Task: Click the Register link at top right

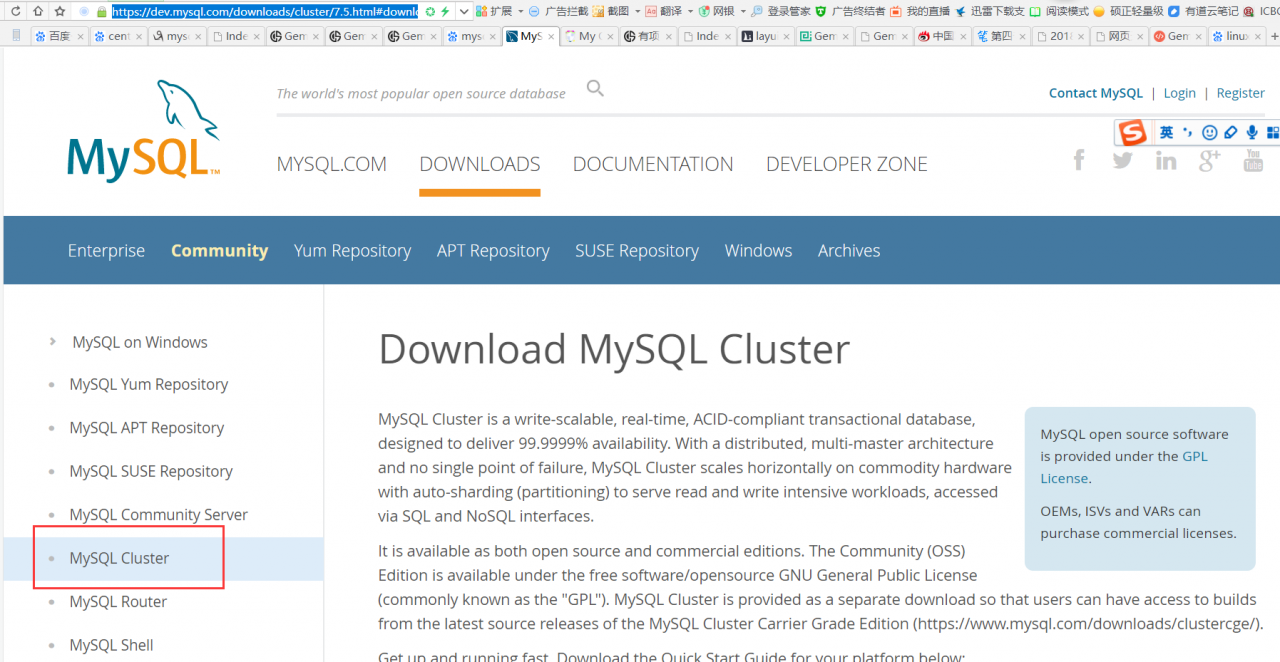Action: (1240, 92)
